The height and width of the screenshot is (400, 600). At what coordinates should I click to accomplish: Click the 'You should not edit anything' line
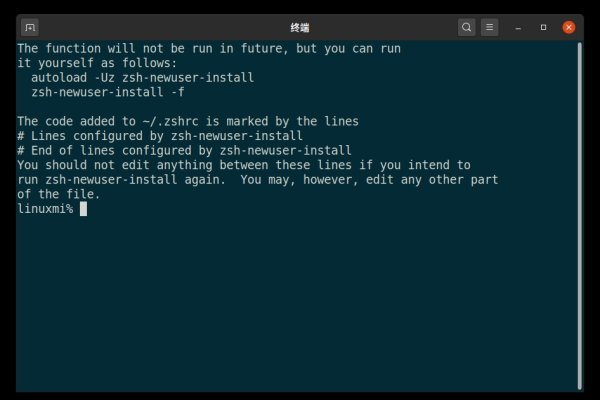point(244,165)
